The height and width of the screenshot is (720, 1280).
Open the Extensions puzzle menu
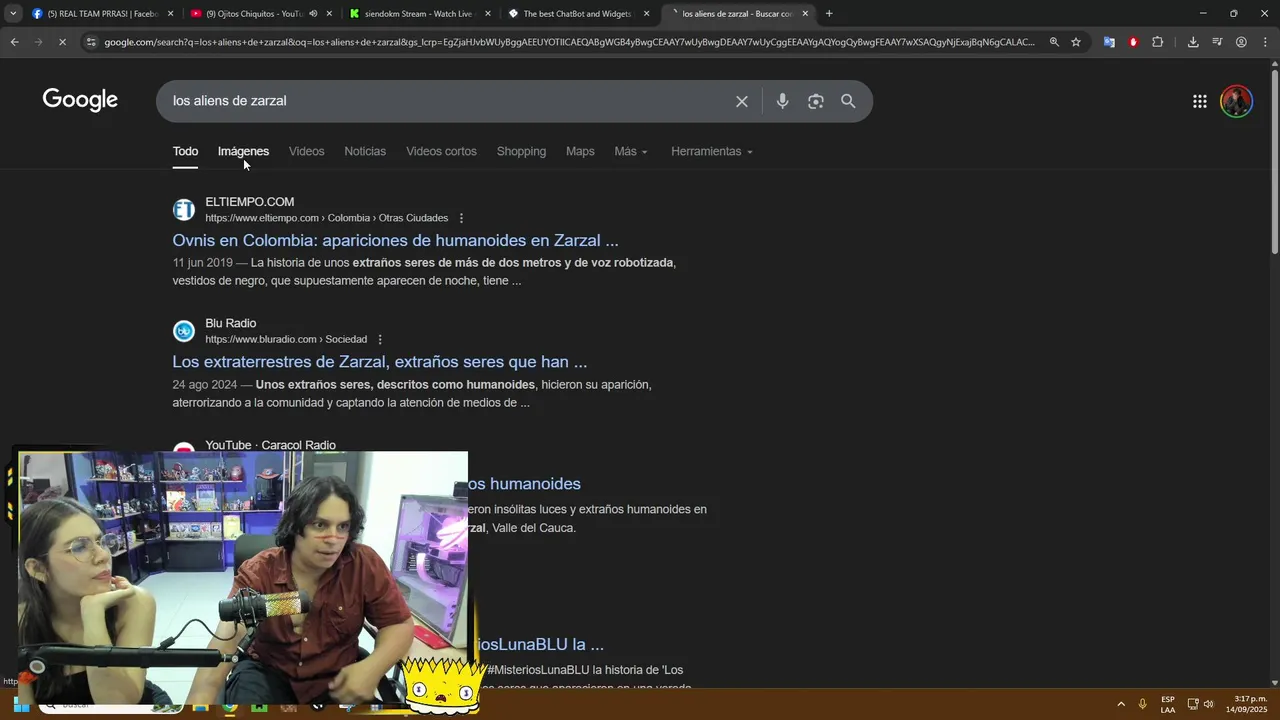coord(1158,42)
